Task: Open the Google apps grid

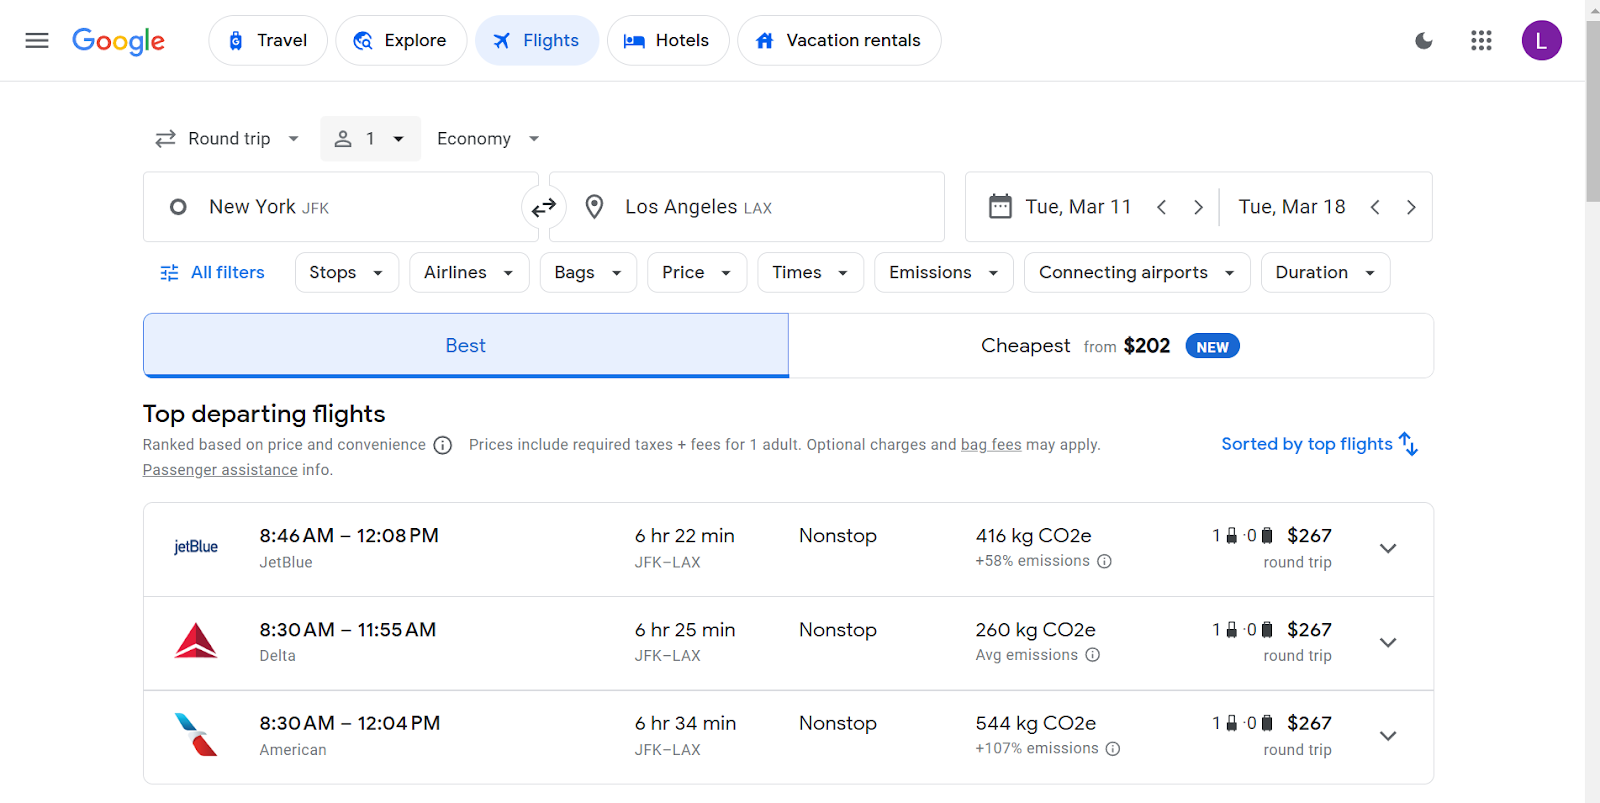Action: (x=1481, y=41)
